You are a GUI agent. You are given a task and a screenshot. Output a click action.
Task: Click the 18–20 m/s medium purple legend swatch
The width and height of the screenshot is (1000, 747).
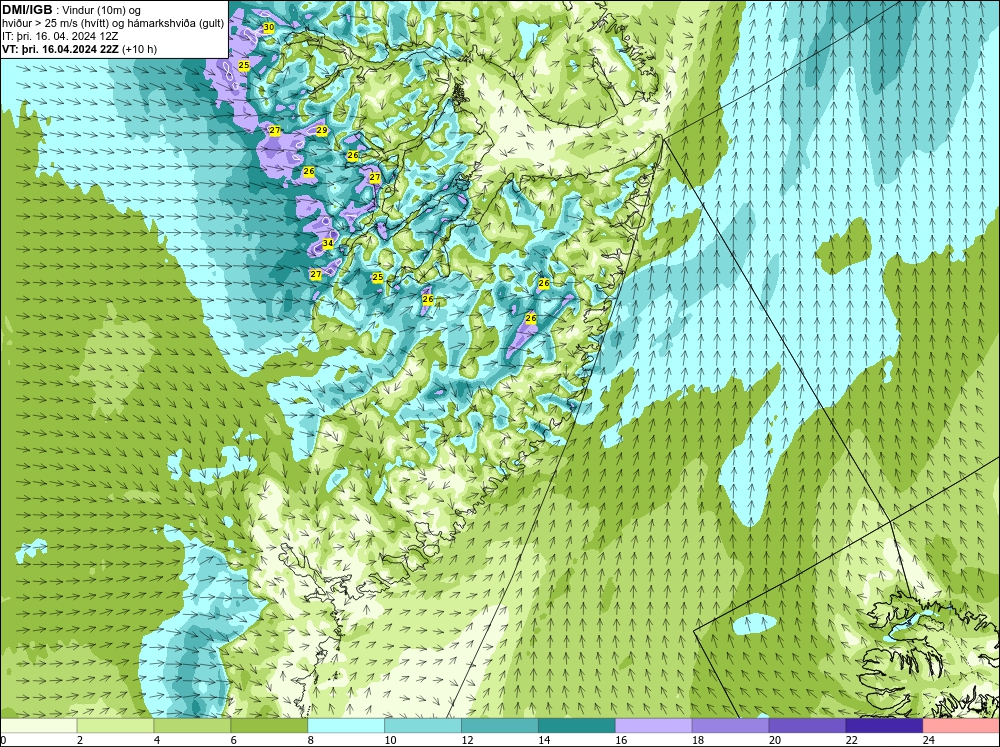click(x=730, y=725)
